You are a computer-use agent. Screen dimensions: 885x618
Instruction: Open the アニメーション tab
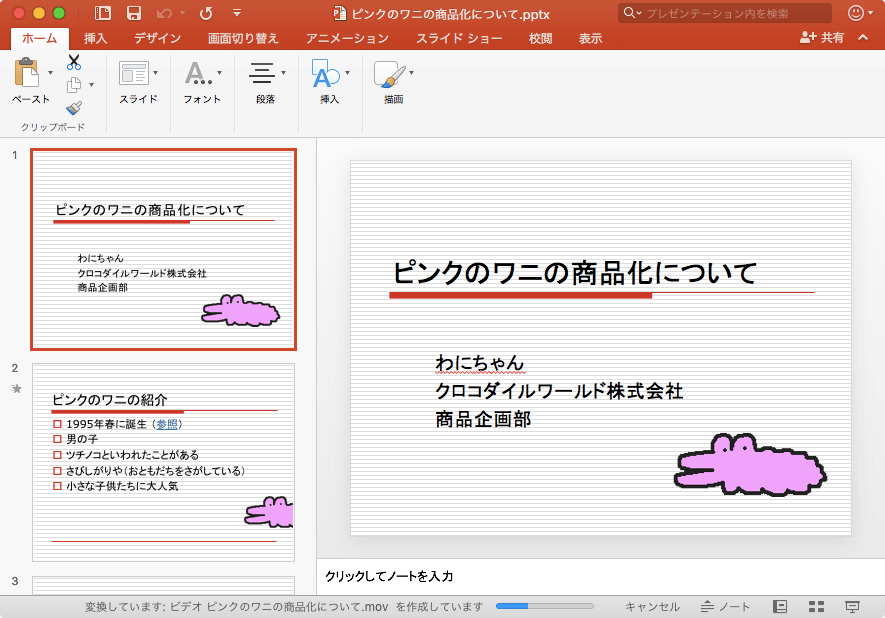click(347, 38)
